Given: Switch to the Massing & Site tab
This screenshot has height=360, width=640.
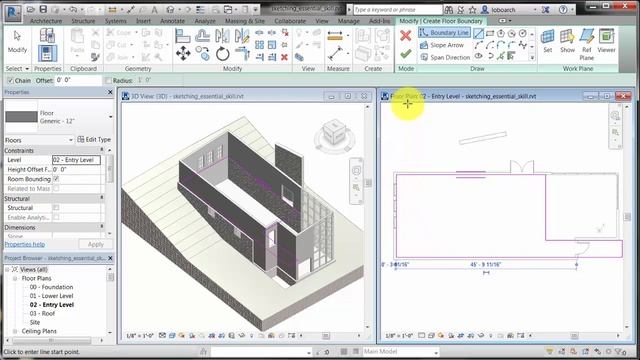Looking at the screenshot, I should [x=245, y=21].
